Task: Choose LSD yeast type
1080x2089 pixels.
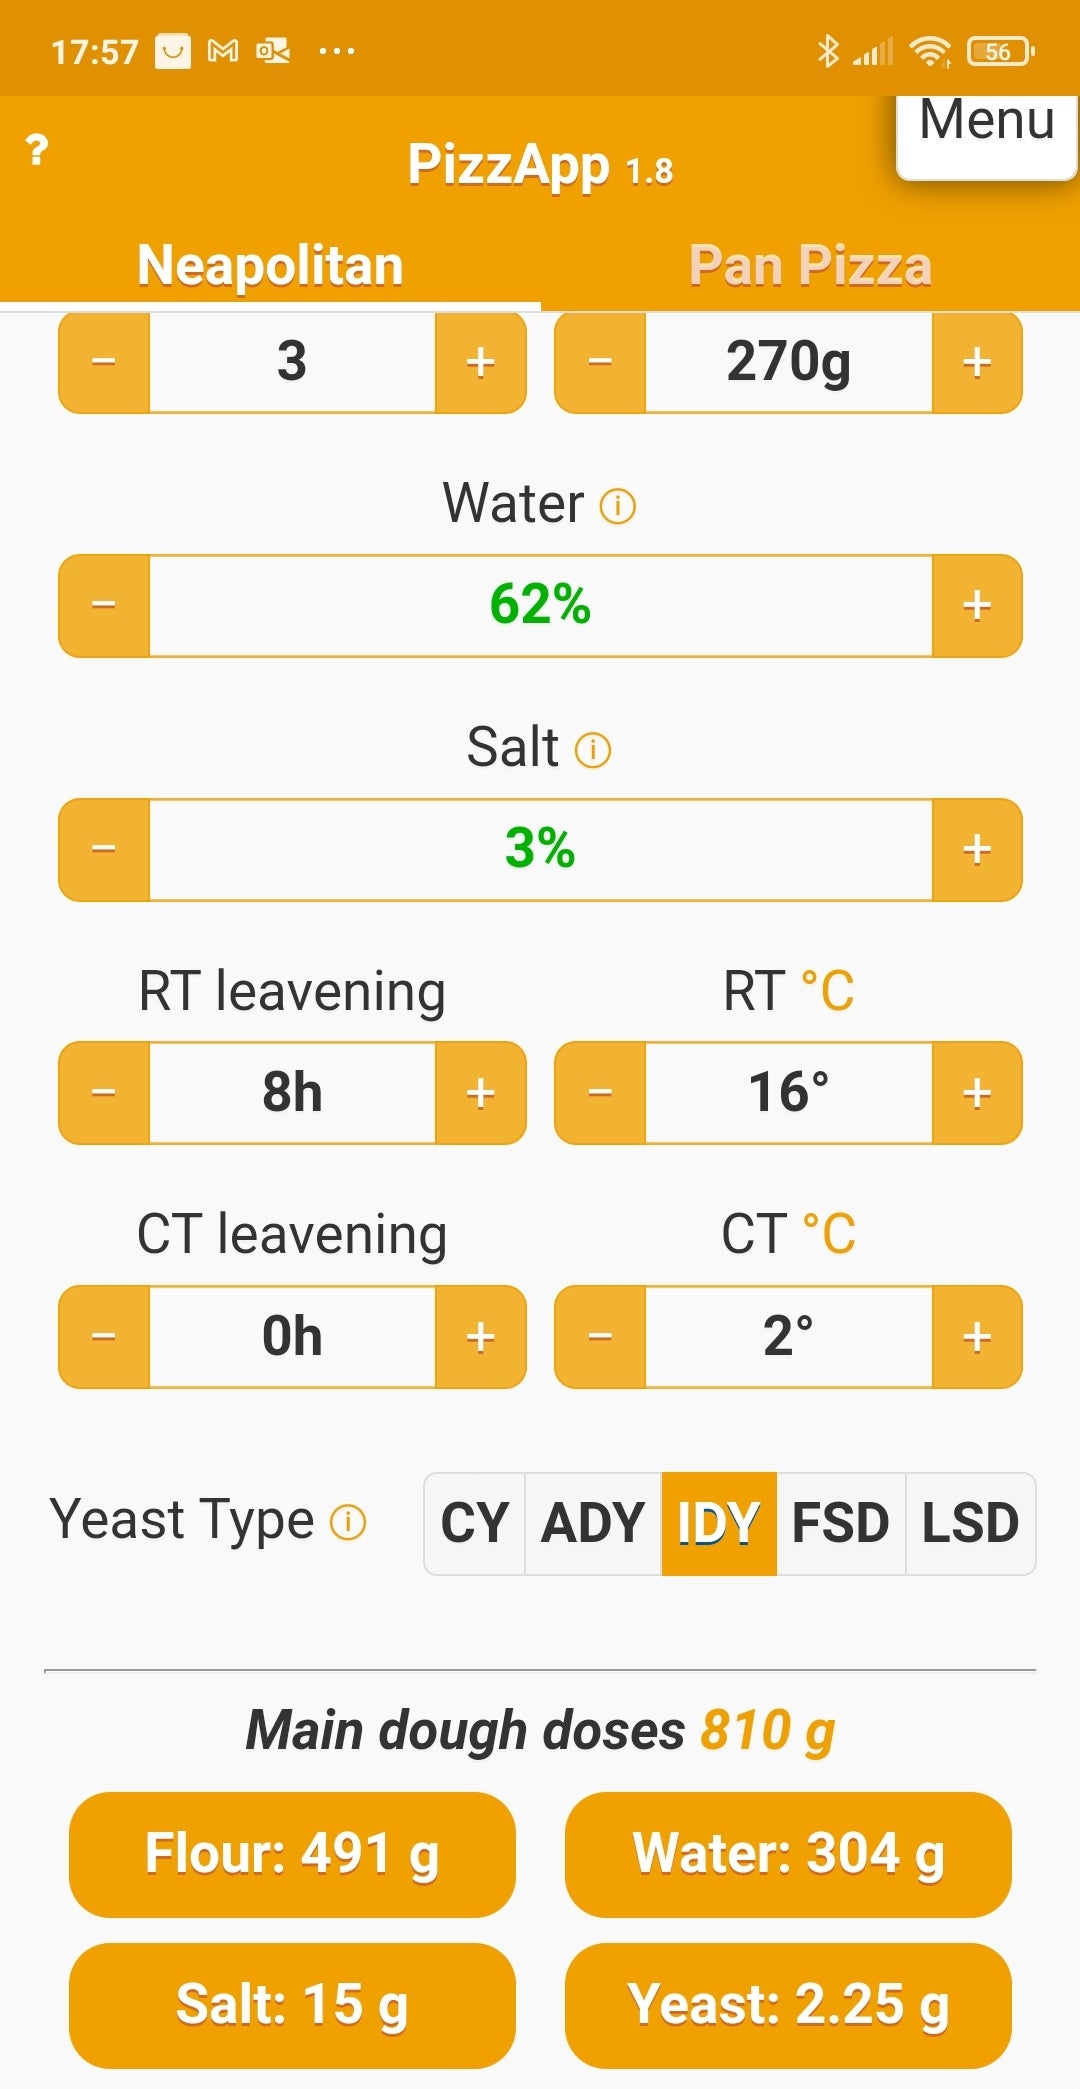Action: coord(969,1523)
